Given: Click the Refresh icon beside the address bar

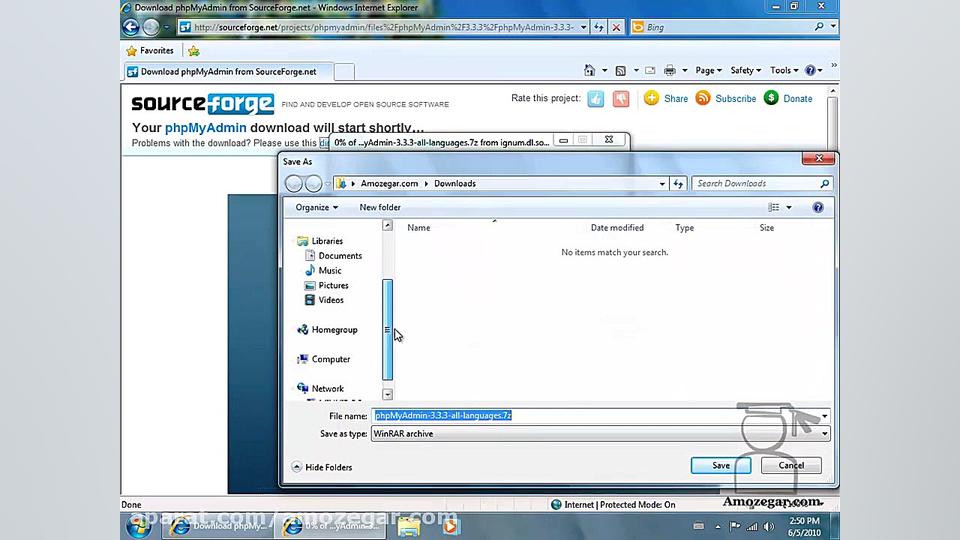Looking at the screenshot, I should pyautogui.click(x=599, y=27).
